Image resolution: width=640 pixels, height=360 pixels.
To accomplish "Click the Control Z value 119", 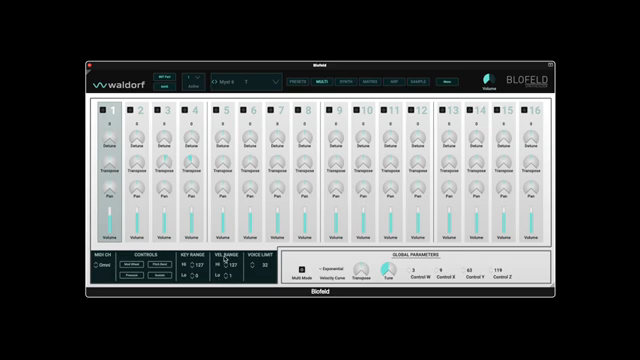I will [498, 270].
